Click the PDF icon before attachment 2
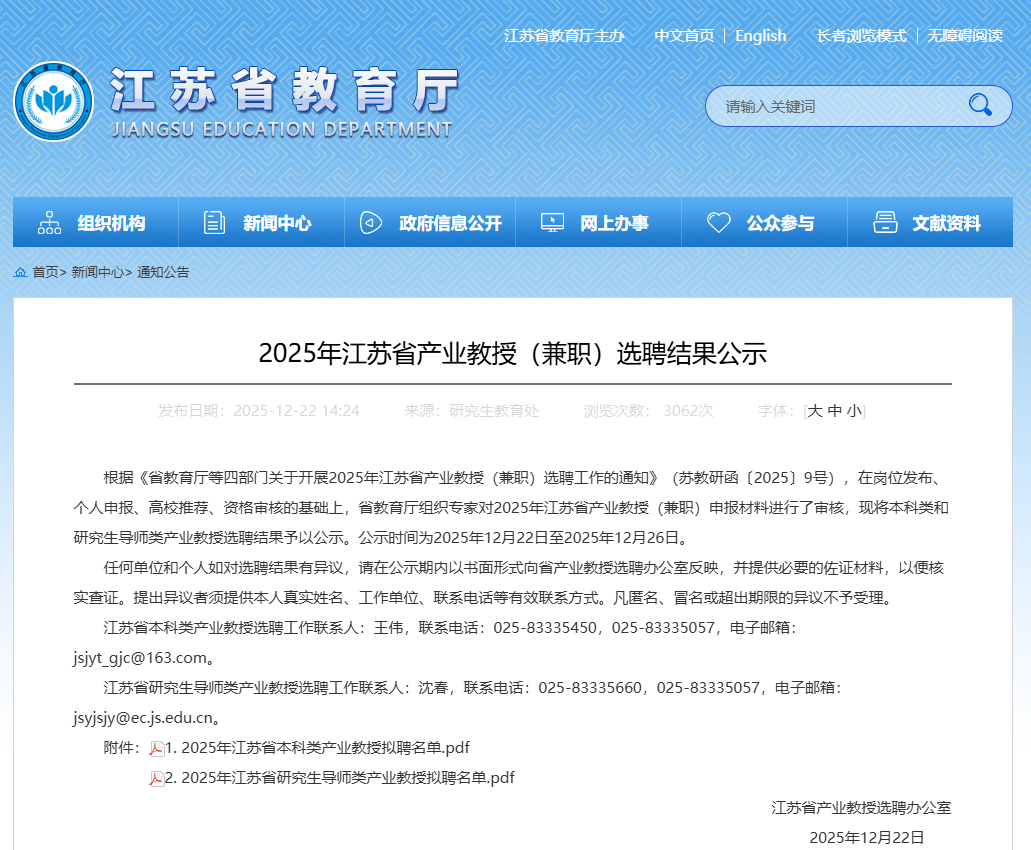The height and width of the screenshot is (850, 1031). tap(156, 778)
